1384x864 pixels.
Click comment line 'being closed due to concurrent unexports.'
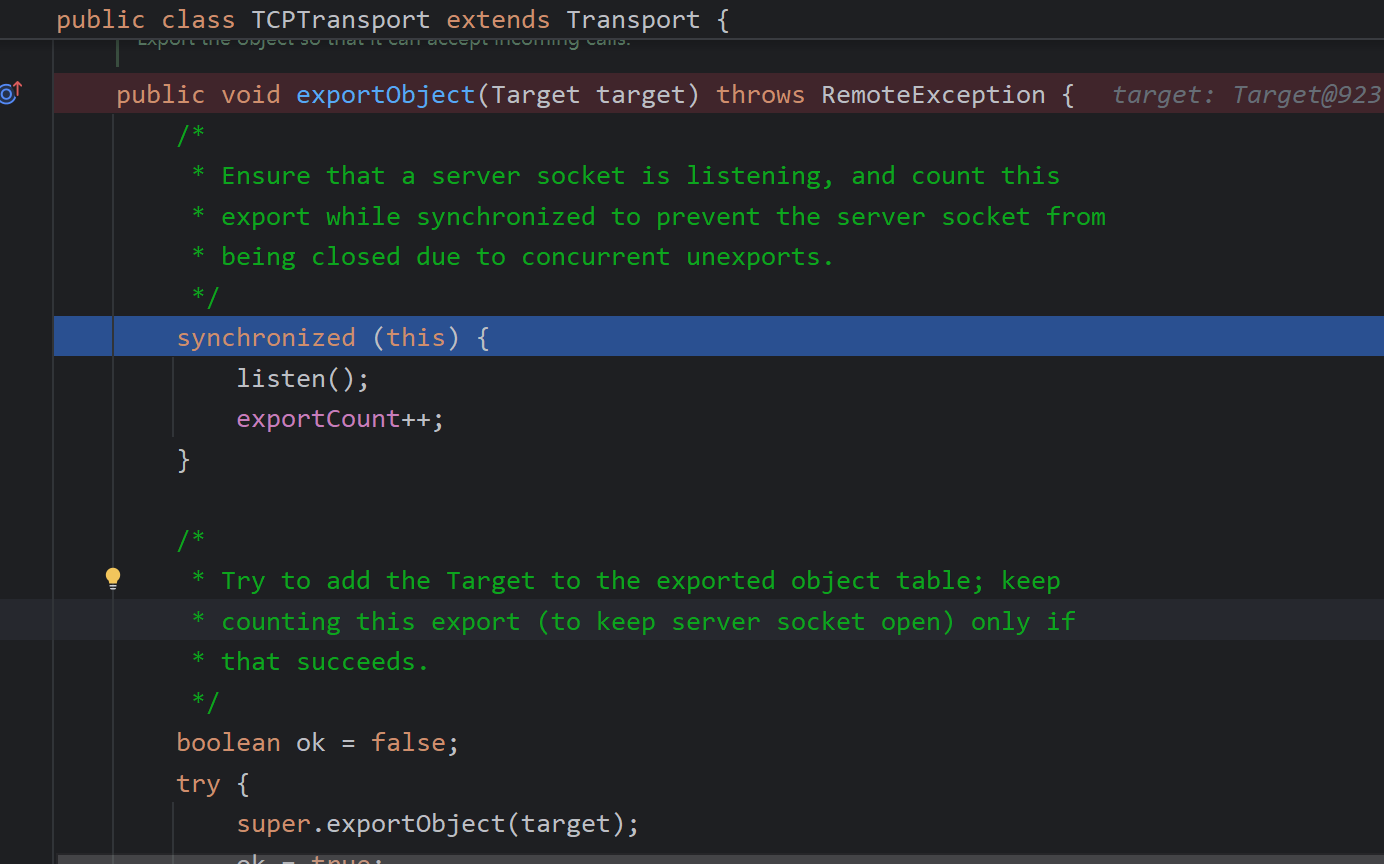[x=513, y=257]
